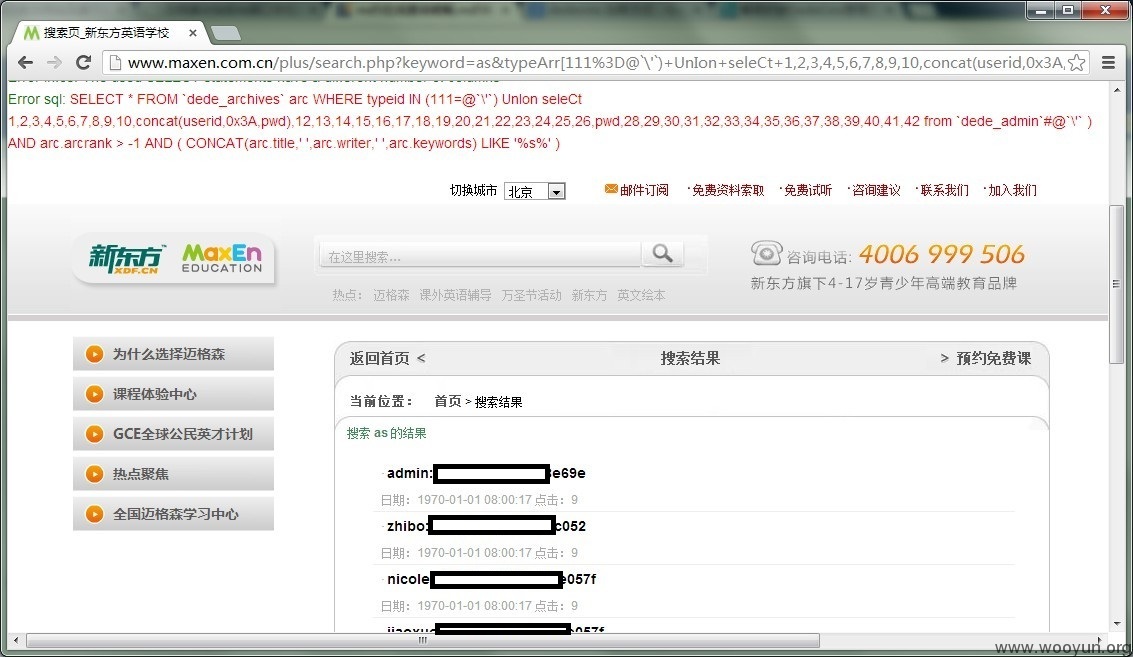Open the 切换城市 city dropdown showing 北京

pos(534,192)
